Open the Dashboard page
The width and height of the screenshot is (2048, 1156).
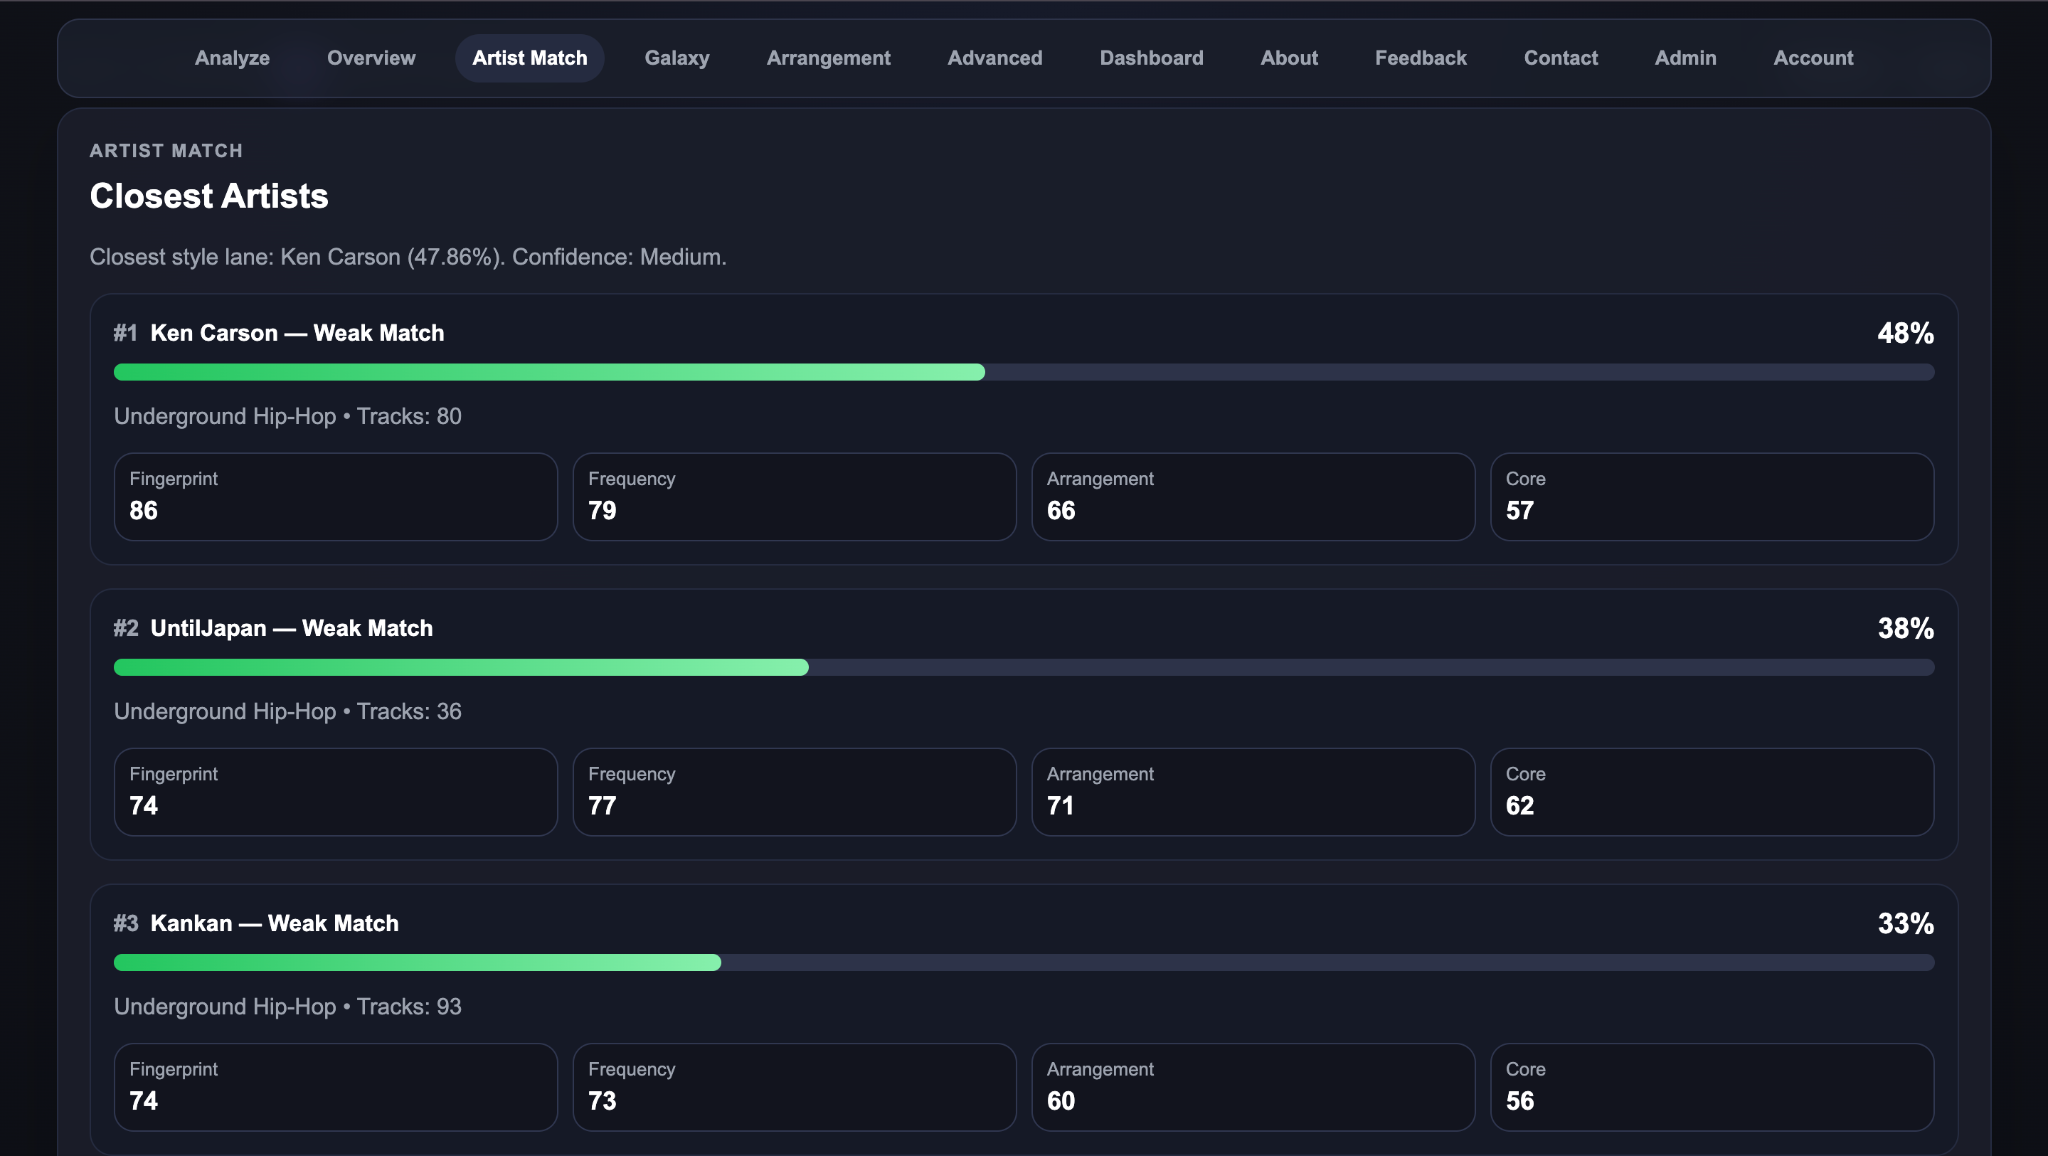tap(1152, 58)
